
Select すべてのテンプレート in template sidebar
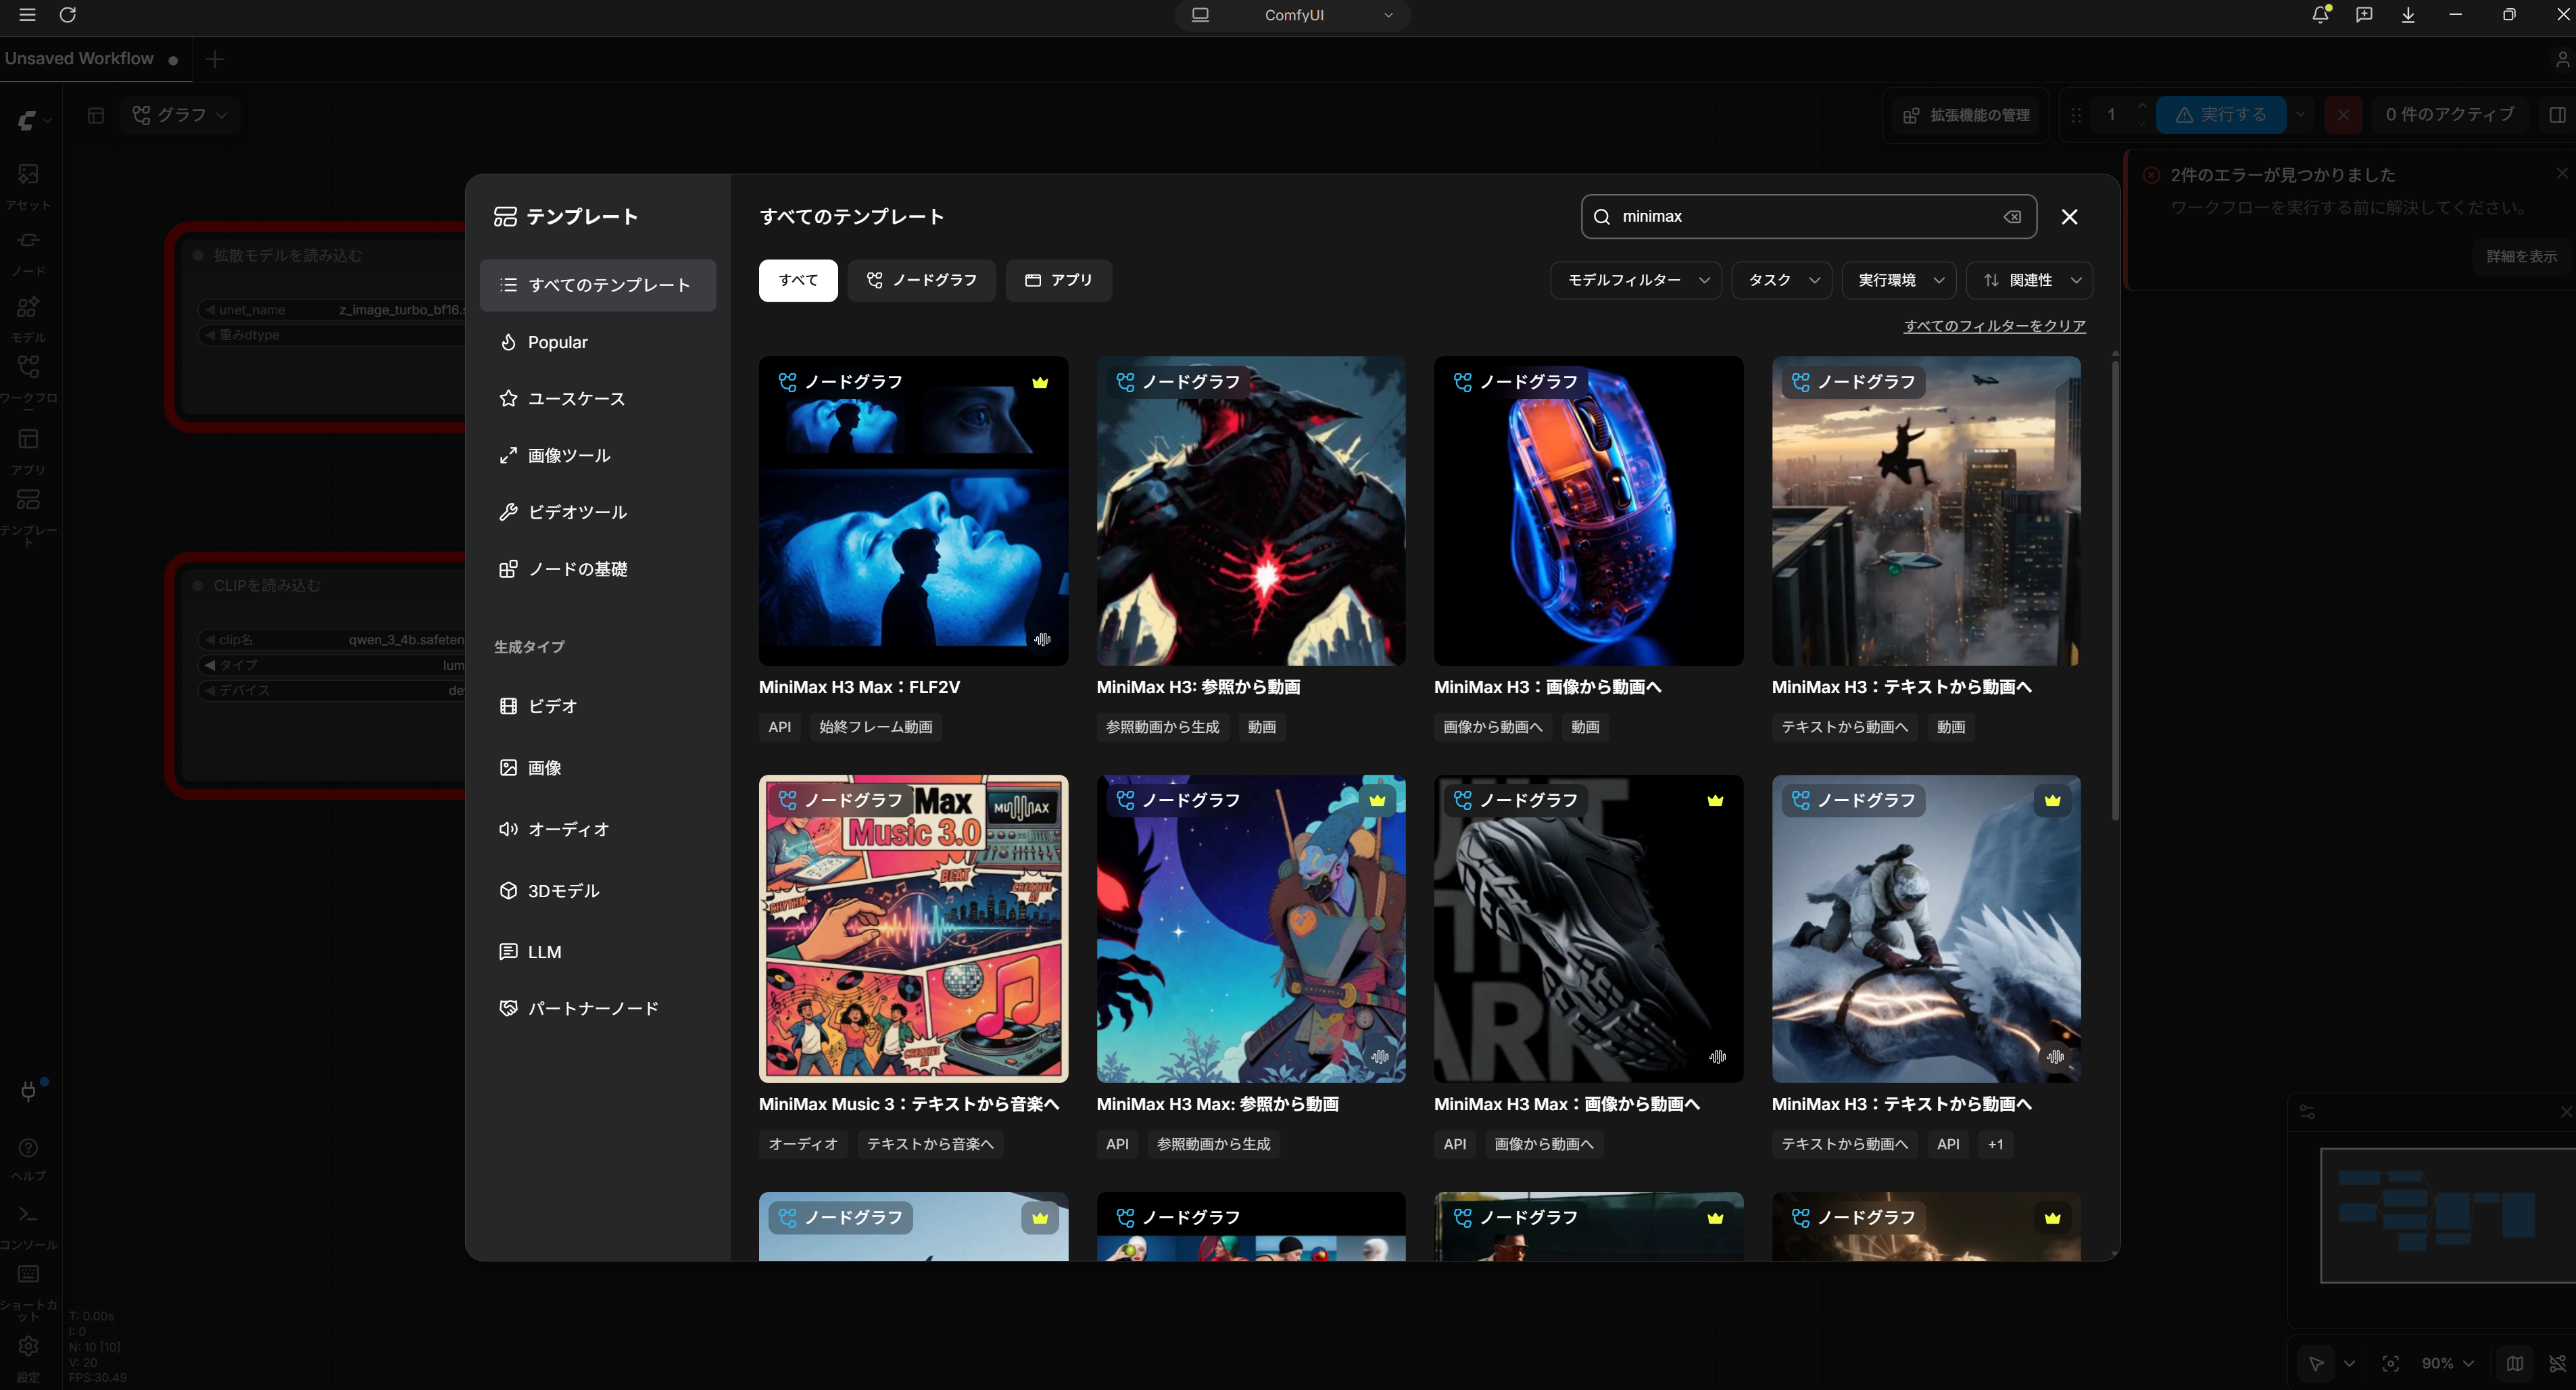pyautogui.click(x=597, y=285)
